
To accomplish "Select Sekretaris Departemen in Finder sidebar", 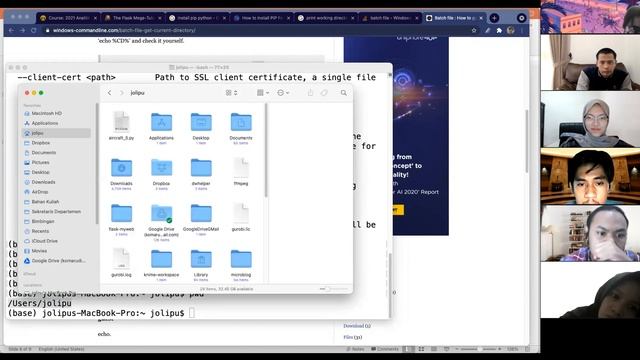I will point(56,211).
